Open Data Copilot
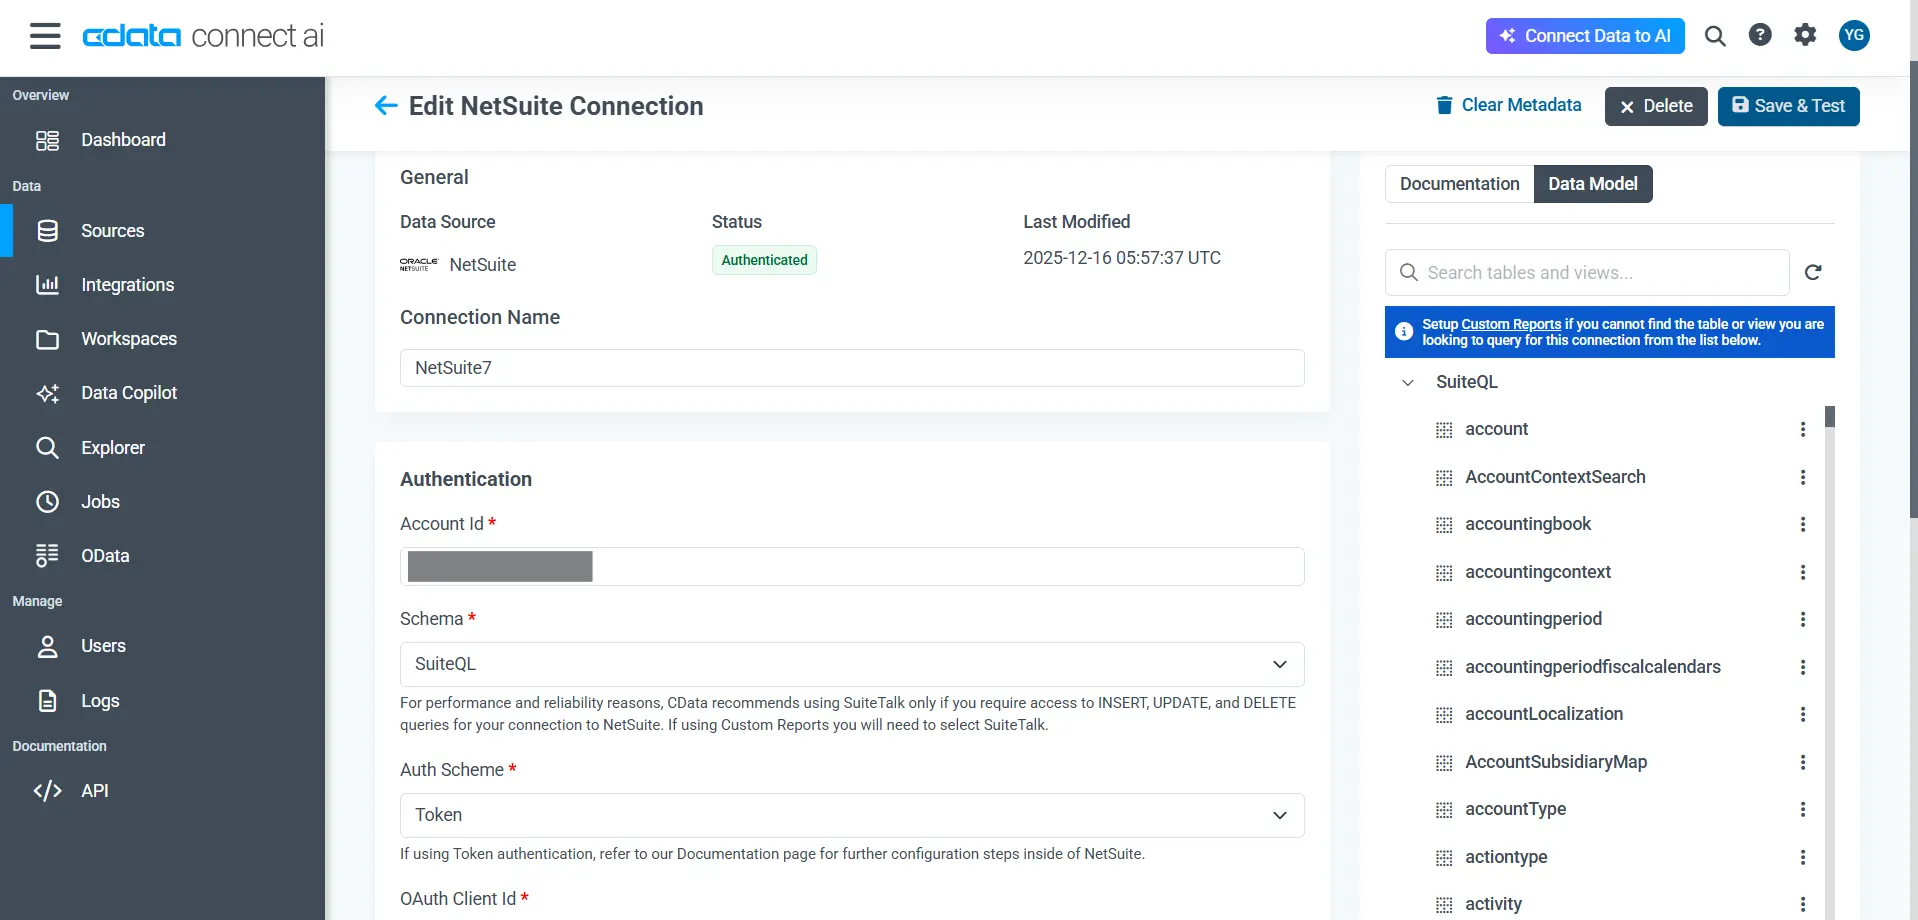Viewport: 1918px width, 920px height. 129,393
